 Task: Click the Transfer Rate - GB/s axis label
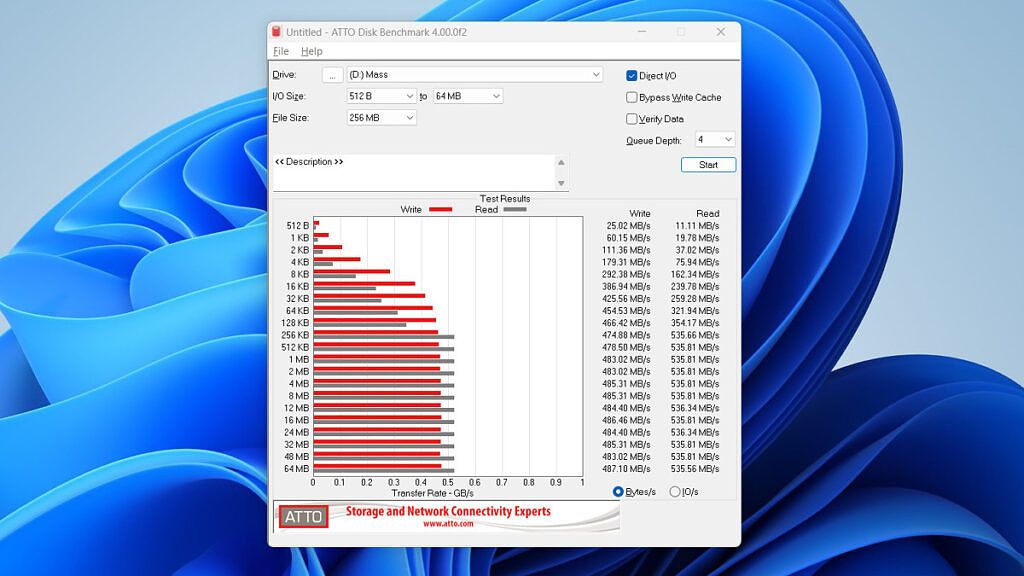pyautogui.click(x=432, y=493)
